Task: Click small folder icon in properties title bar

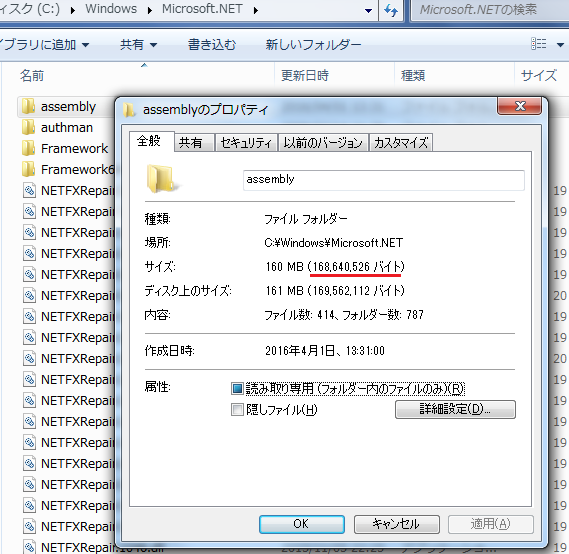Action: 129,110
